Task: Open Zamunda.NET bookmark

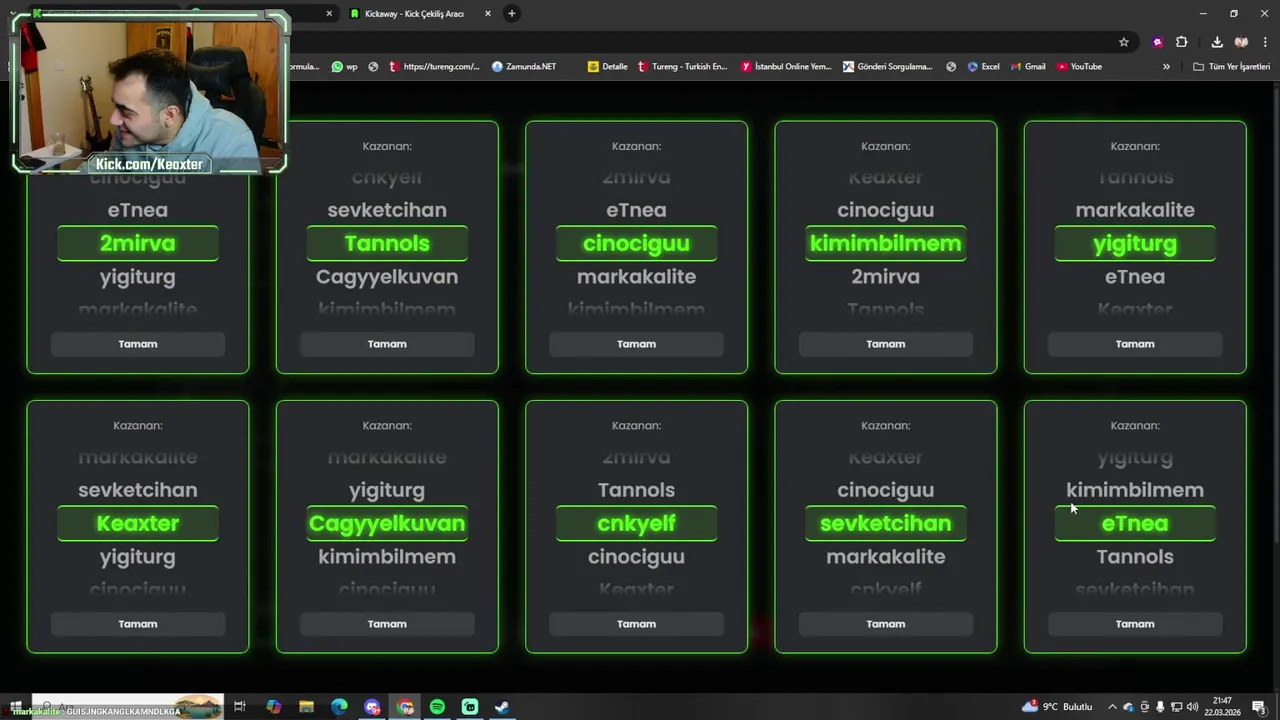Action: coord(524,67)
